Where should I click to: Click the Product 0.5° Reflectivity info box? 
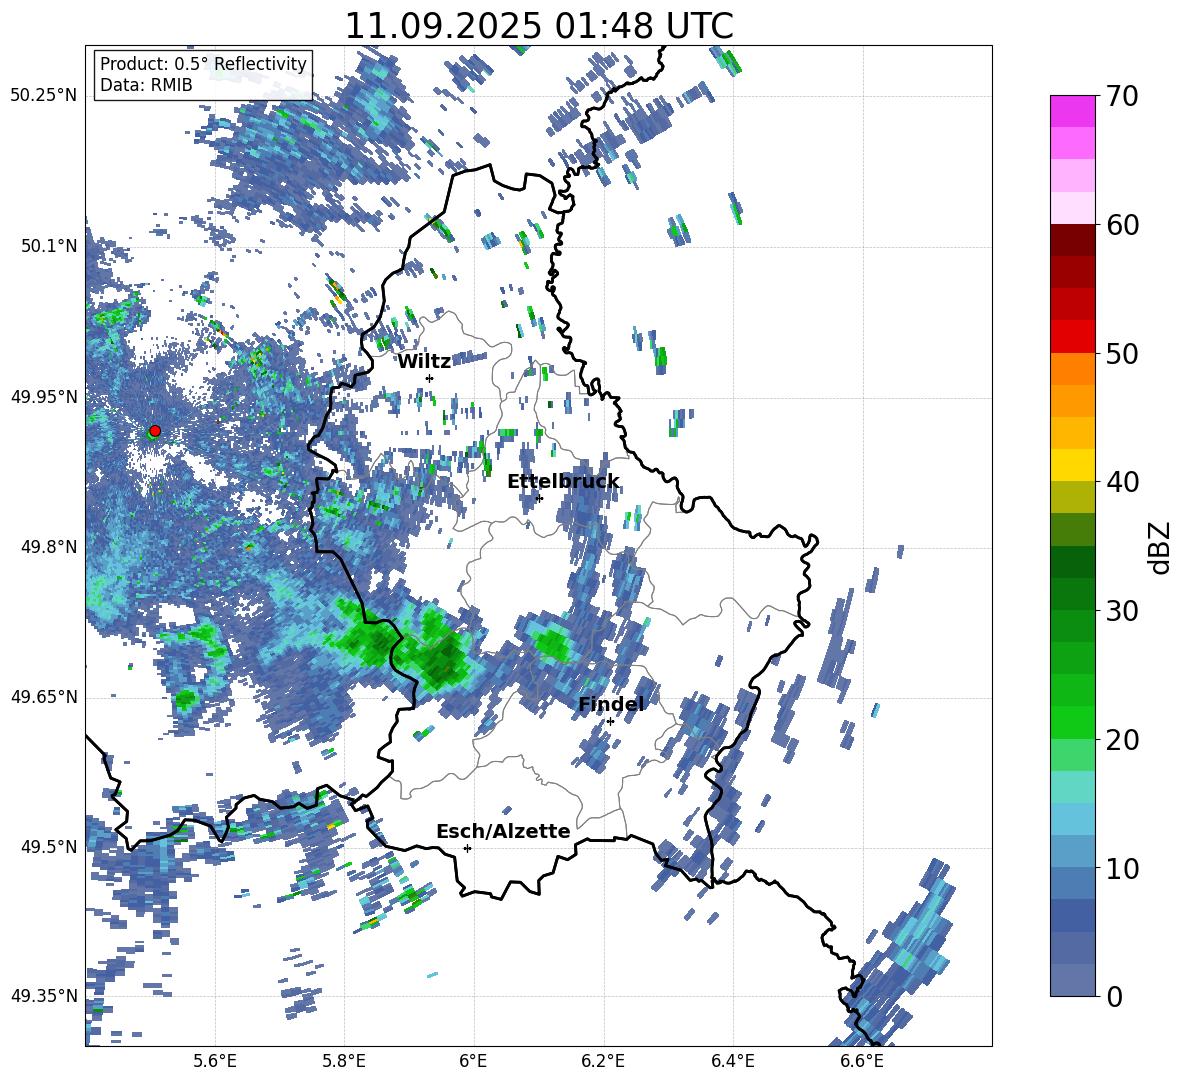[203, 75]
